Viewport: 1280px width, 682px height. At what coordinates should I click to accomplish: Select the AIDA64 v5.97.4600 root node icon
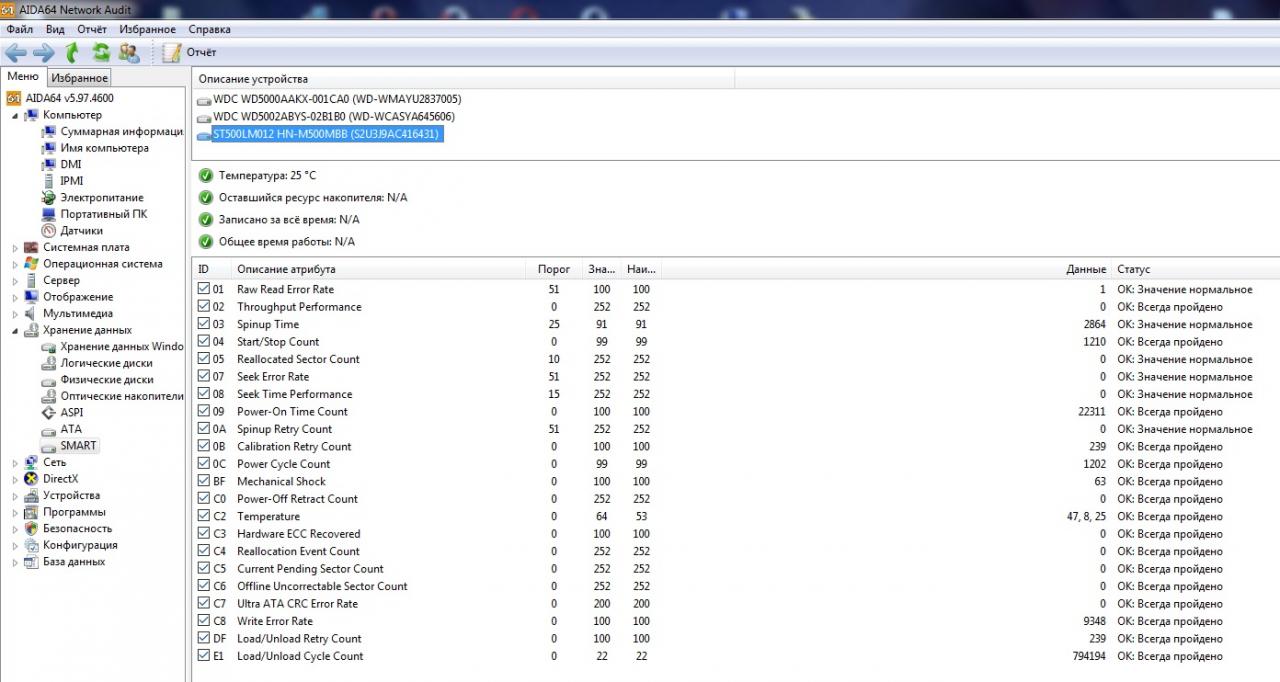[14, 98]
